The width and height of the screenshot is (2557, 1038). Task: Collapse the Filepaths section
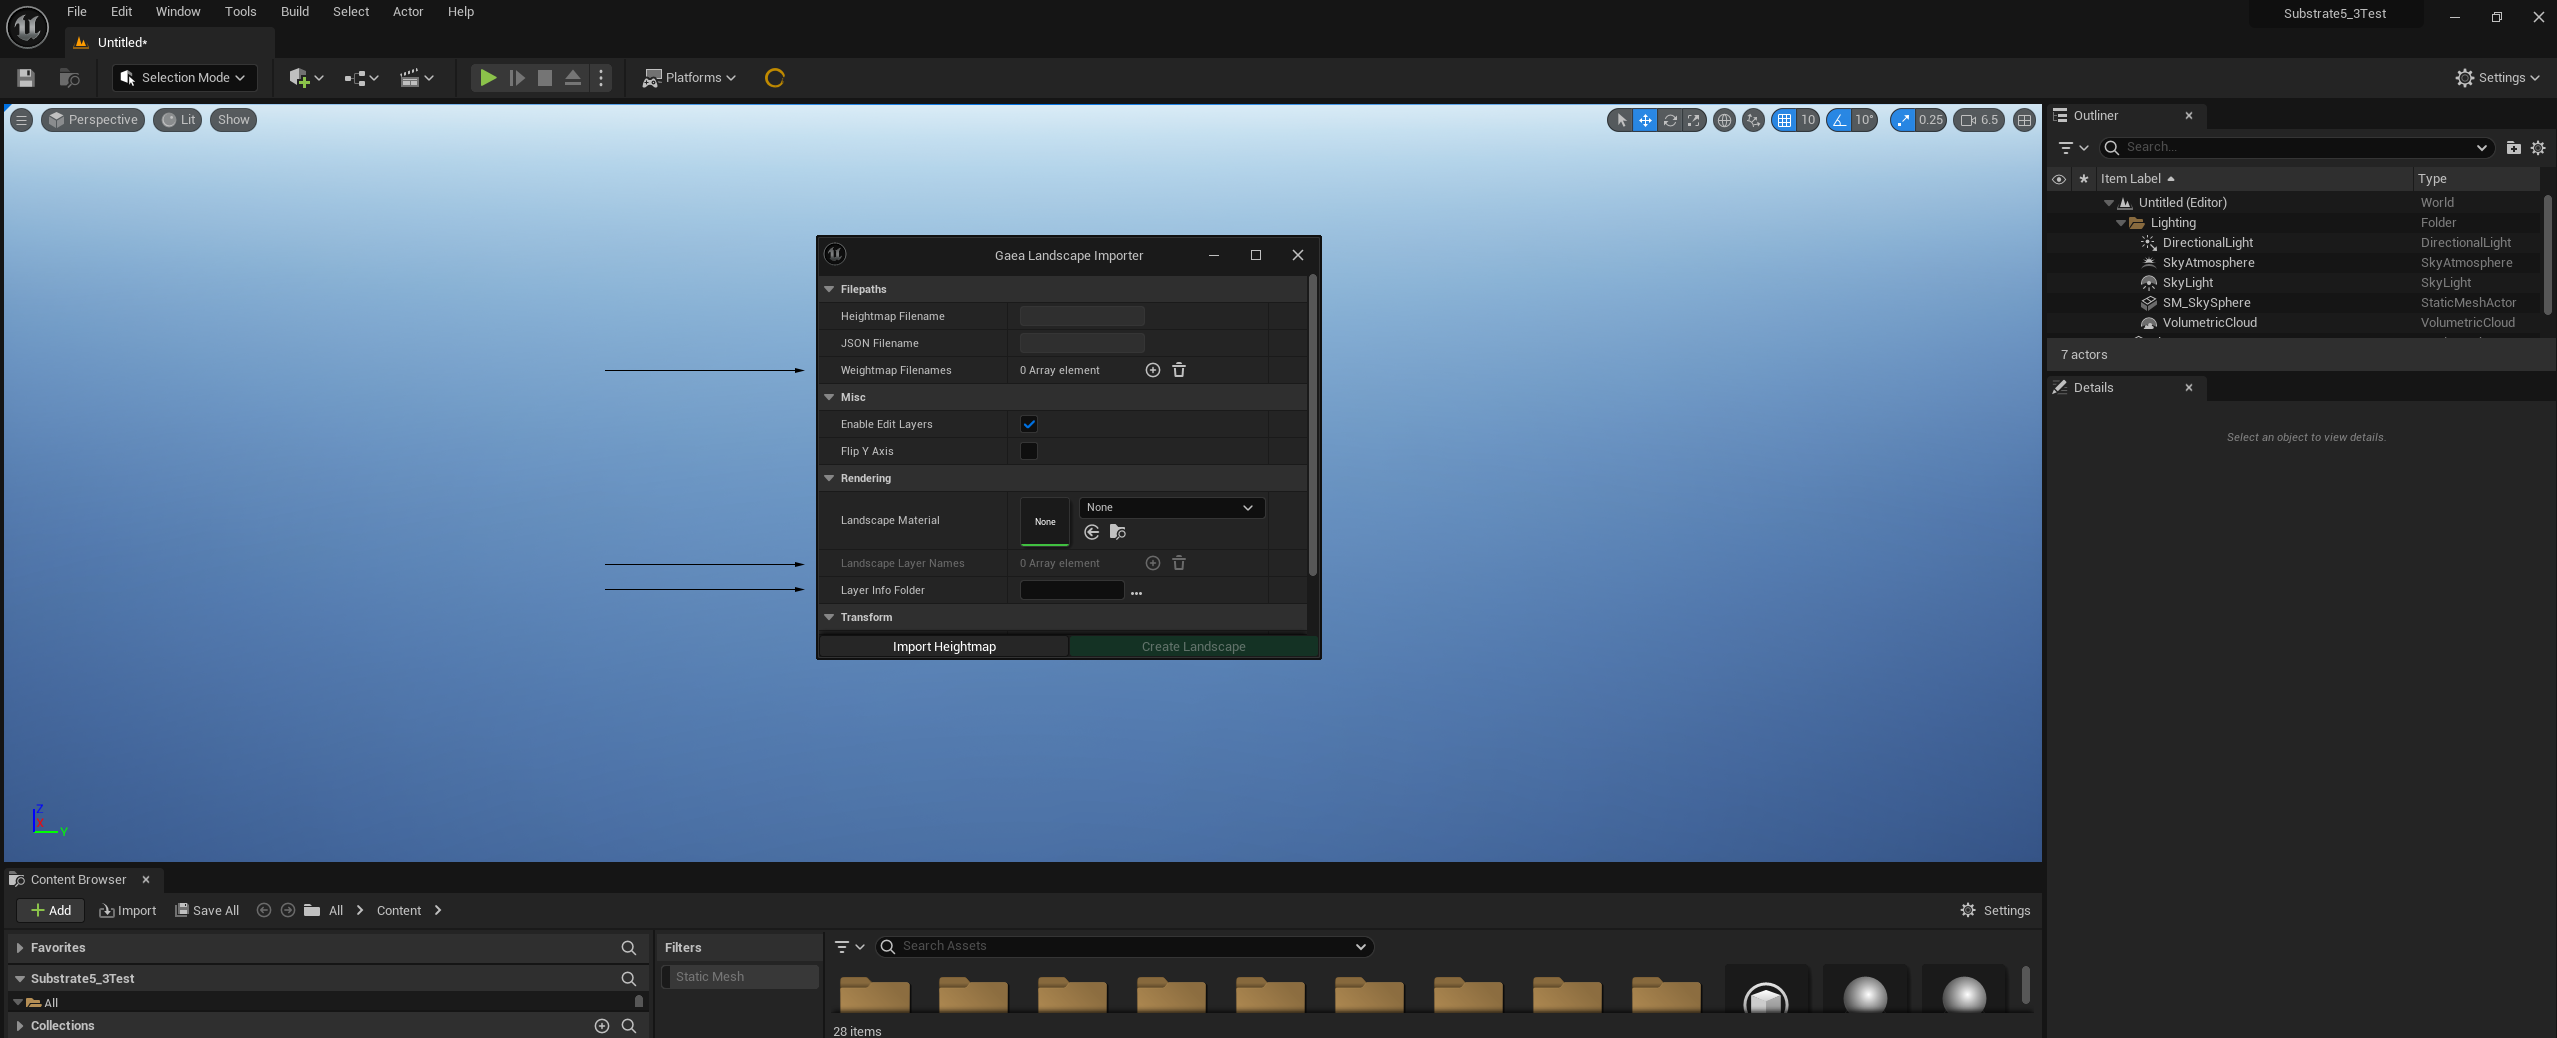(x=829, y=289)
